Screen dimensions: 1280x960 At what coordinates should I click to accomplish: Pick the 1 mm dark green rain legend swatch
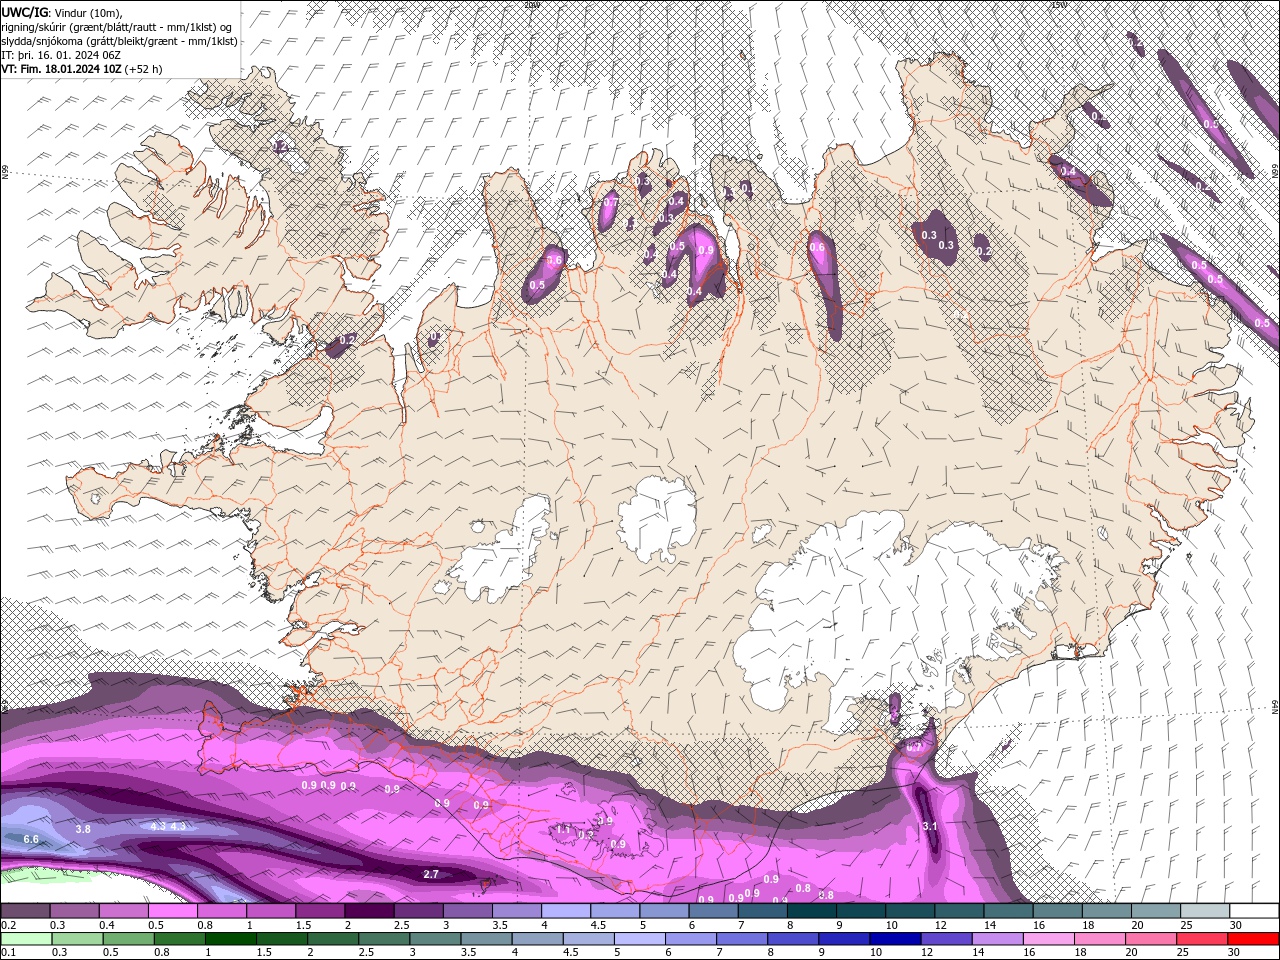click(x=229, y=939)
